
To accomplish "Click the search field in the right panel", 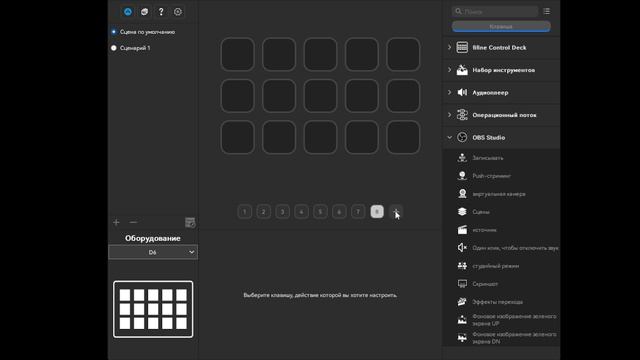I will tap(495, 11).
